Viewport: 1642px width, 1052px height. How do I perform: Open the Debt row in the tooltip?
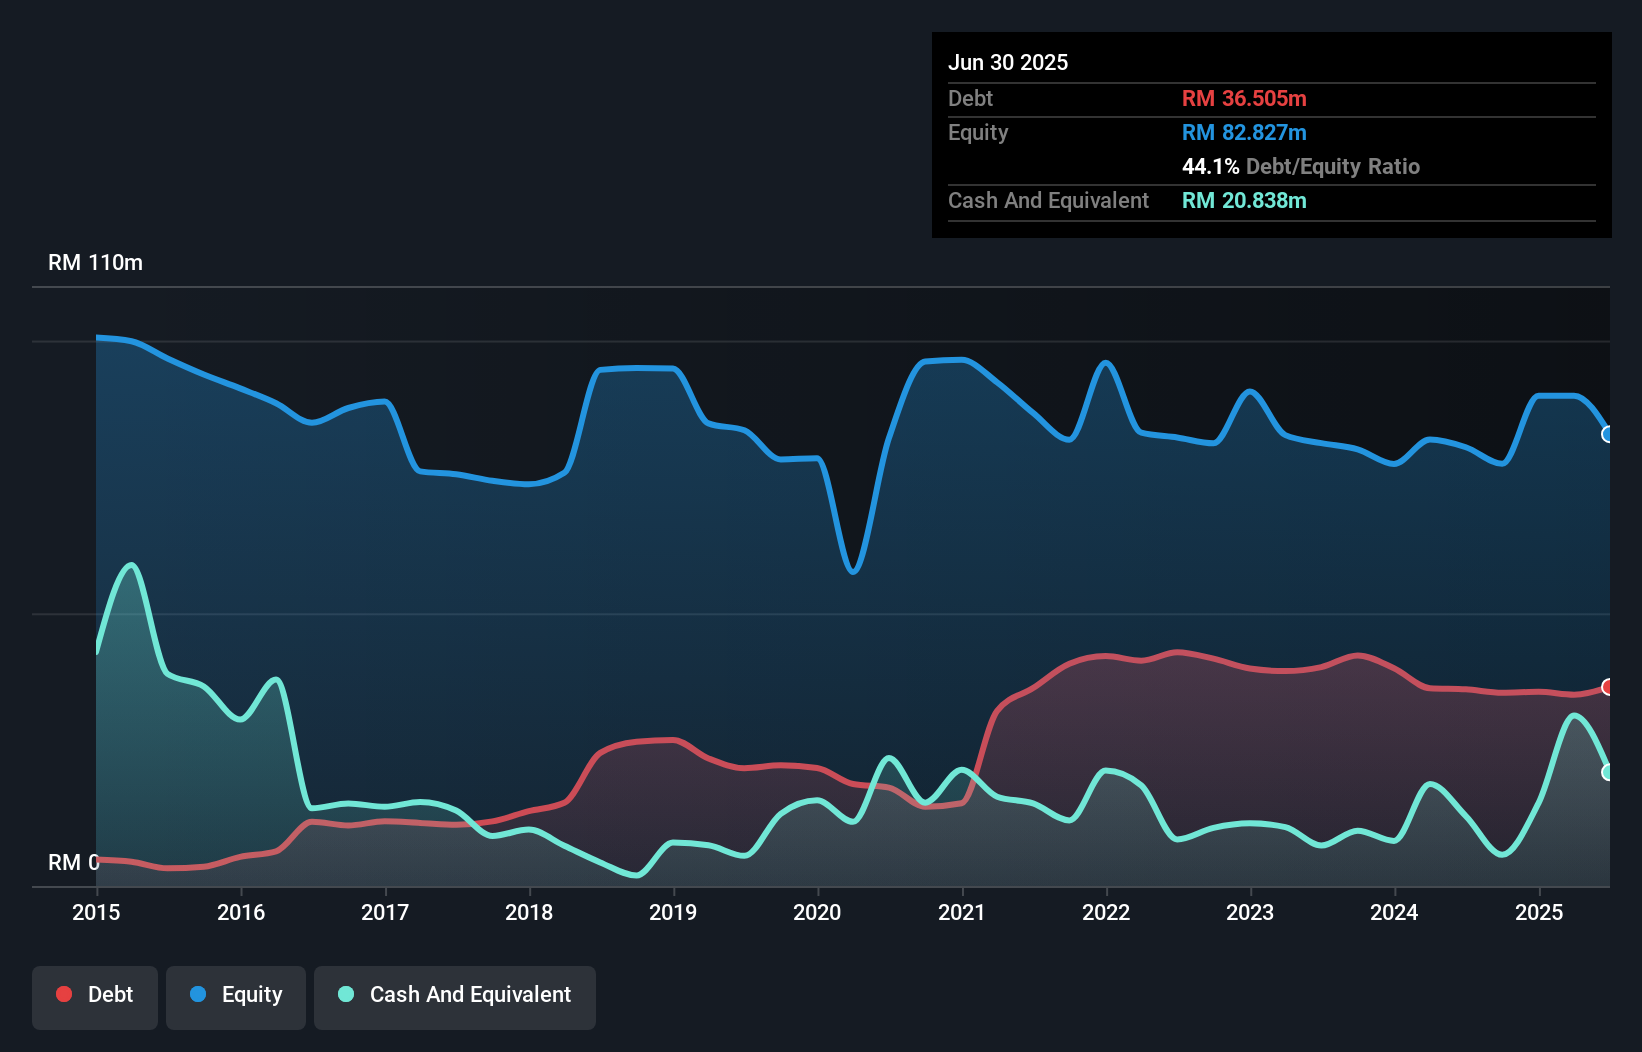point(970,98)
